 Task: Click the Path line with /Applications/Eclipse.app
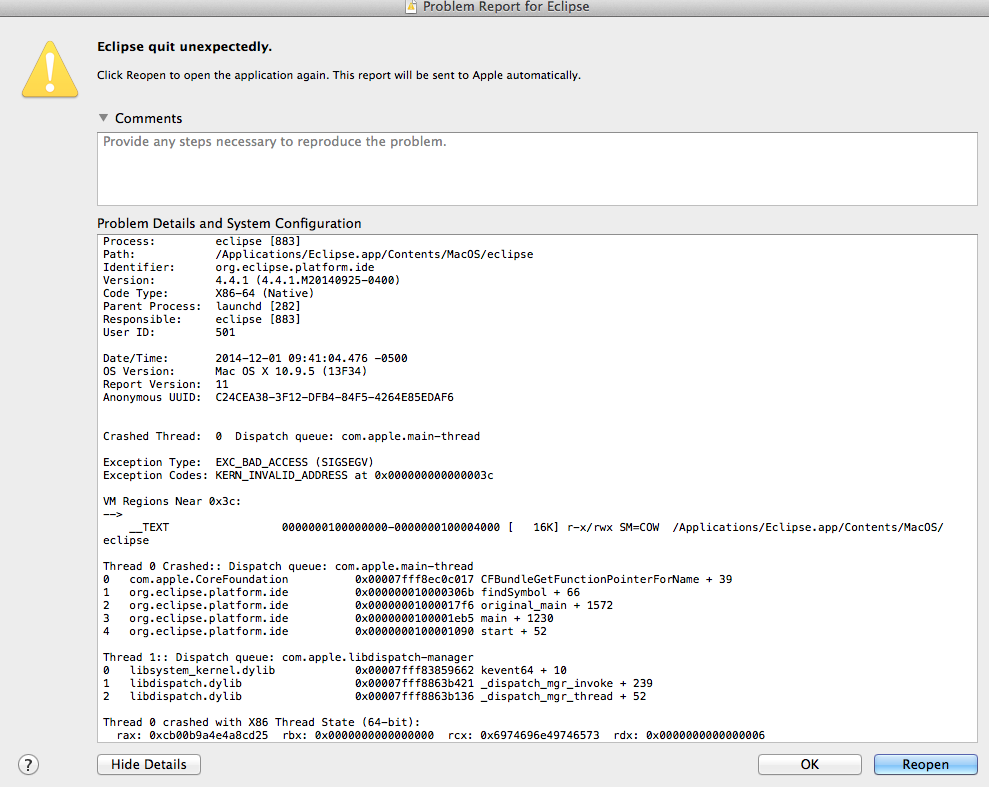pos(318,254)
